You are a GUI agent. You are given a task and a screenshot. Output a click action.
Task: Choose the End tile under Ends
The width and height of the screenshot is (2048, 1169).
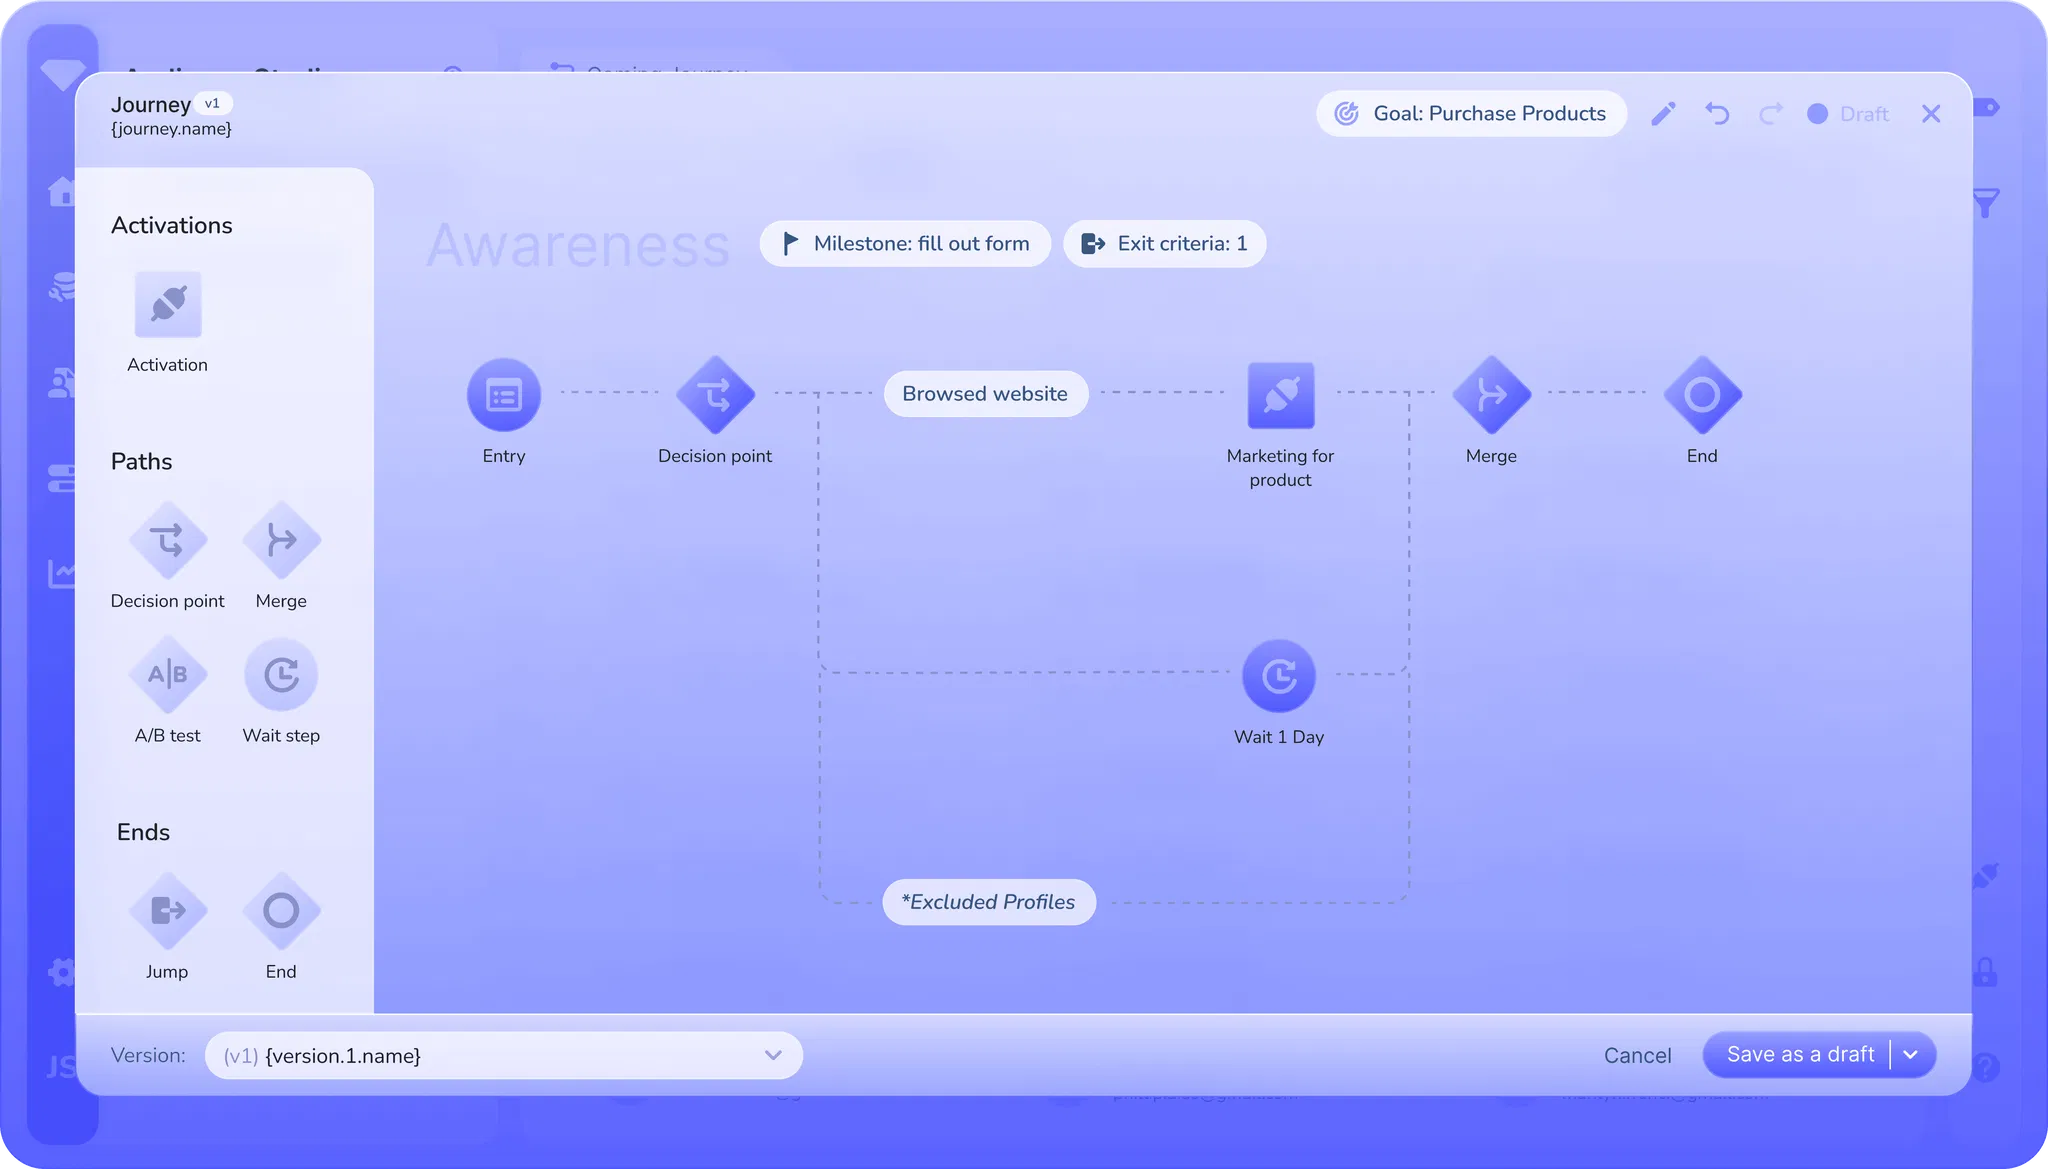pos(281,911)
